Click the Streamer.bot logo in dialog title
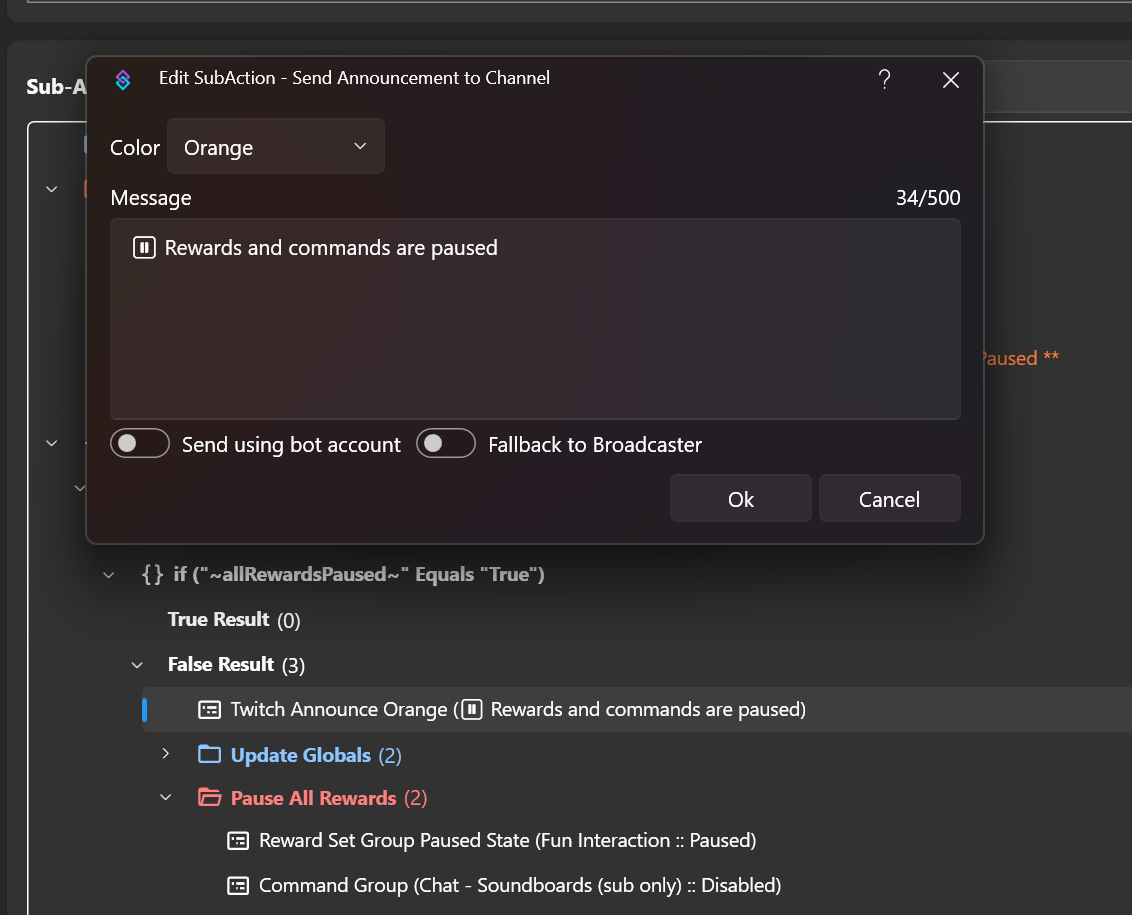The image size is (1132, 915). coord(123,80)
